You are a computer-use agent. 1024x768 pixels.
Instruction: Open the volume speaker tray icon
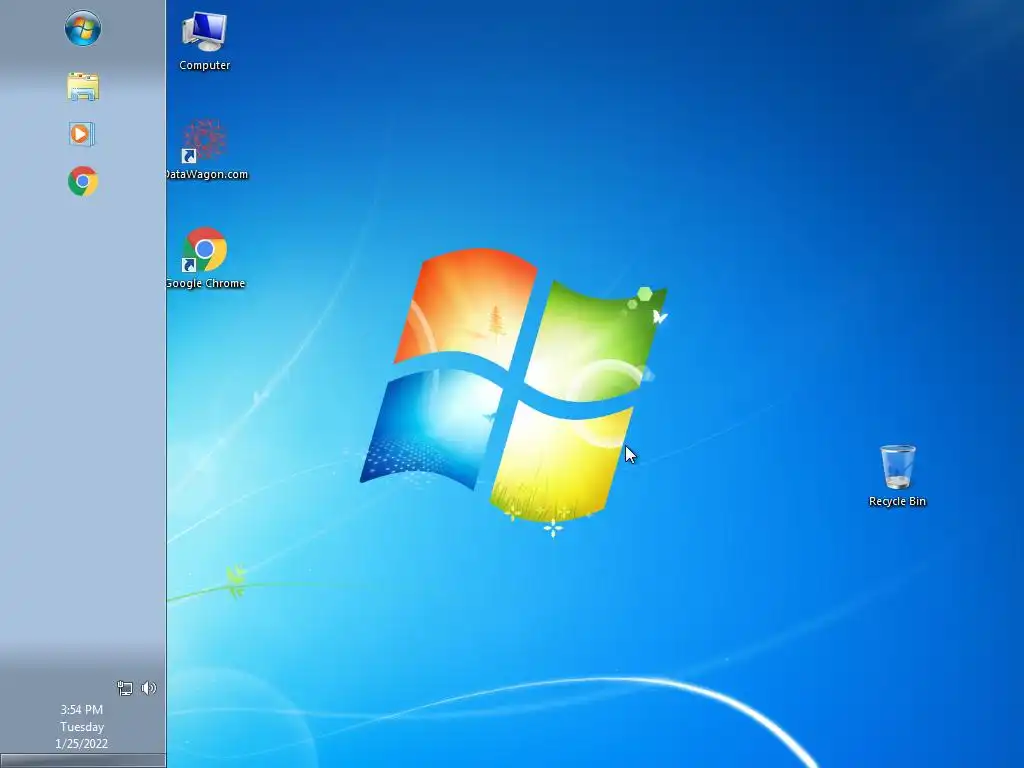(149, 688)
